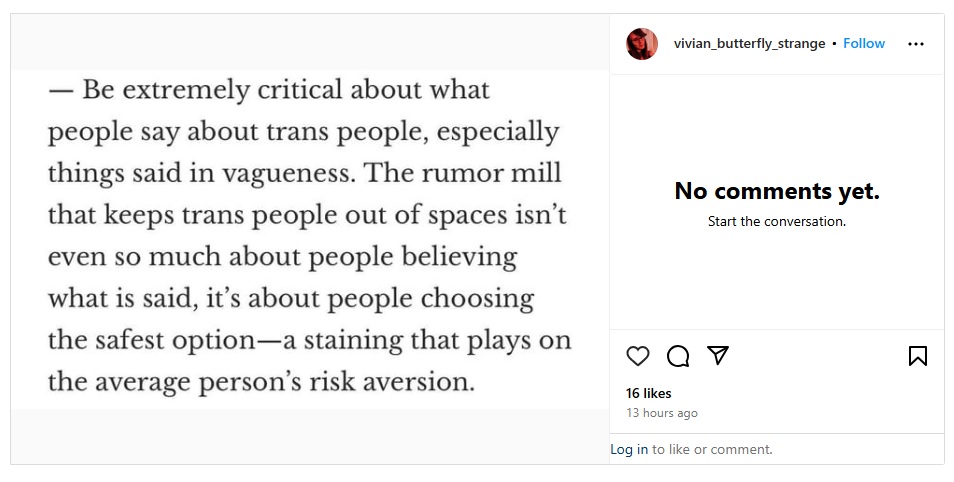Click the 'to like or comment' text
Viewport: 954px width, 482px height.
click(712, 449)
